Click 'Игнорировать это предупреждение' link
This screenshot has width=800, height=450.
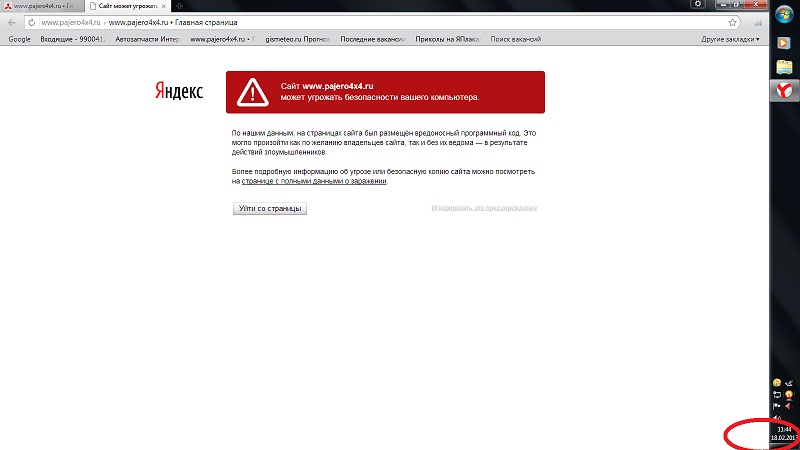click(x=484, y=208)
